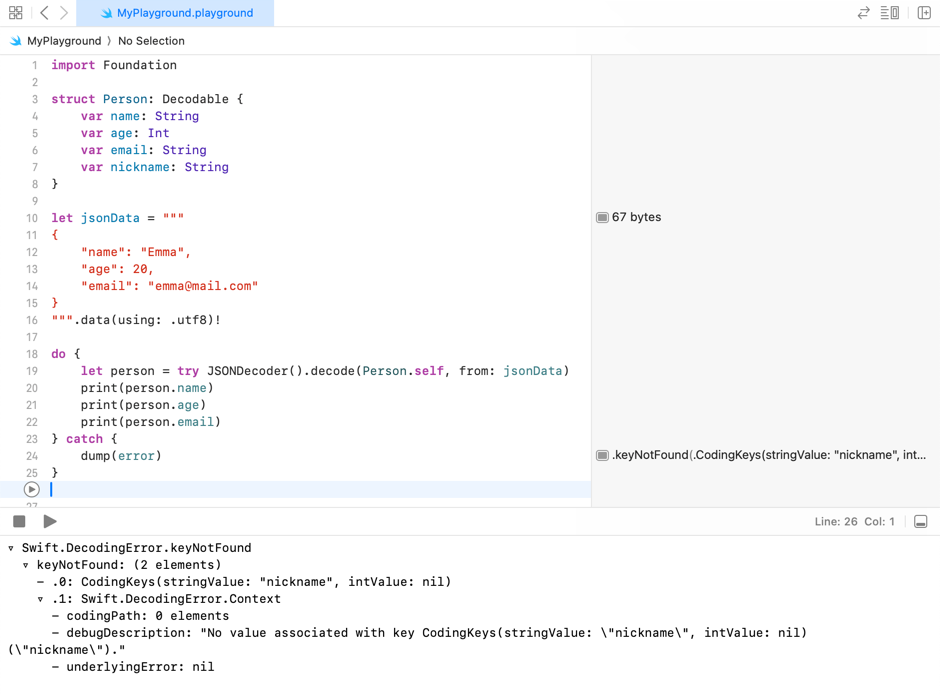This screenshot has height=694, width=940.
Task: Toggle the debug area visibility button
Action: point(921,521)
